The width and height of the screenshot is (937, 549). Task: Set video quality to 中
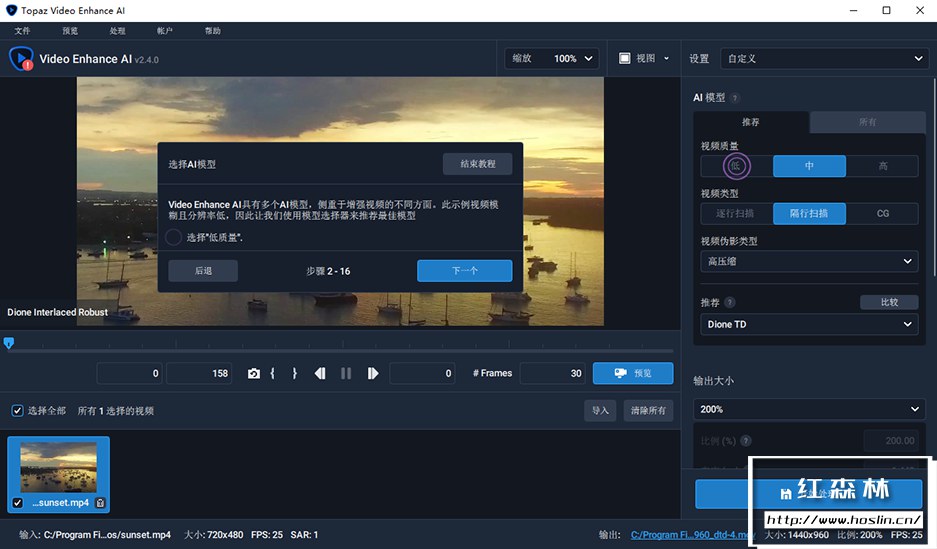pos(809,166)
